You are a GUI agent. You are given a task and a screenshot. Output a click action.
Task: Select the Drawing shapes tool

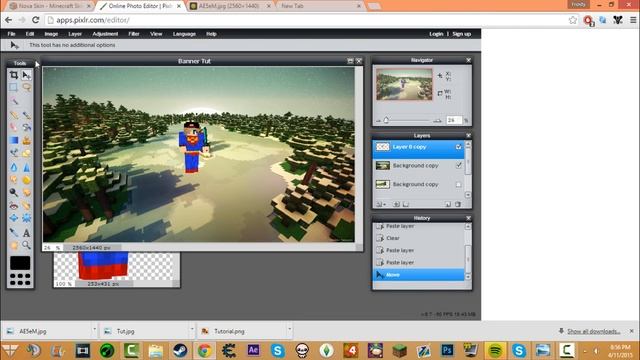pos(27,153)
